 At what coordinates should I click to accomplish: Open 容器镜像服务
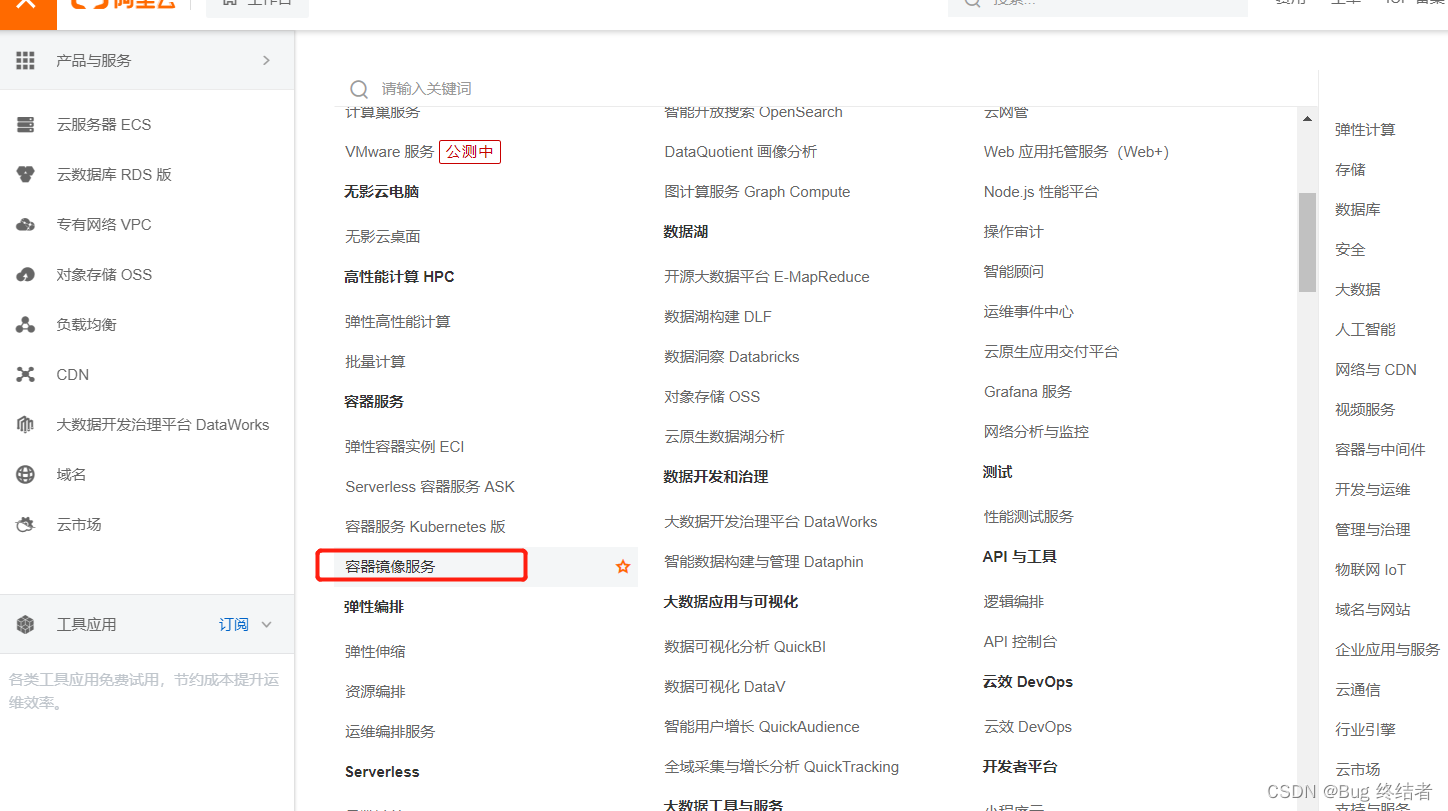[390, 567]
